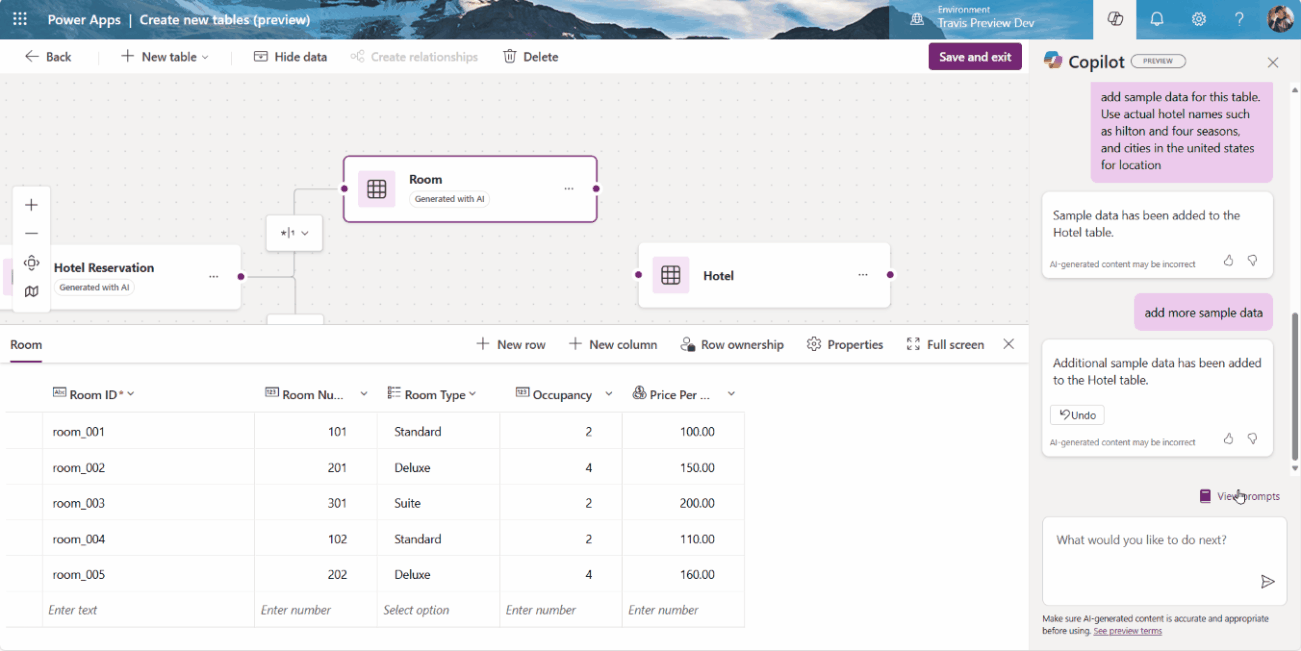Undo the added sample data in Copilot

(x=1077, y=414)
